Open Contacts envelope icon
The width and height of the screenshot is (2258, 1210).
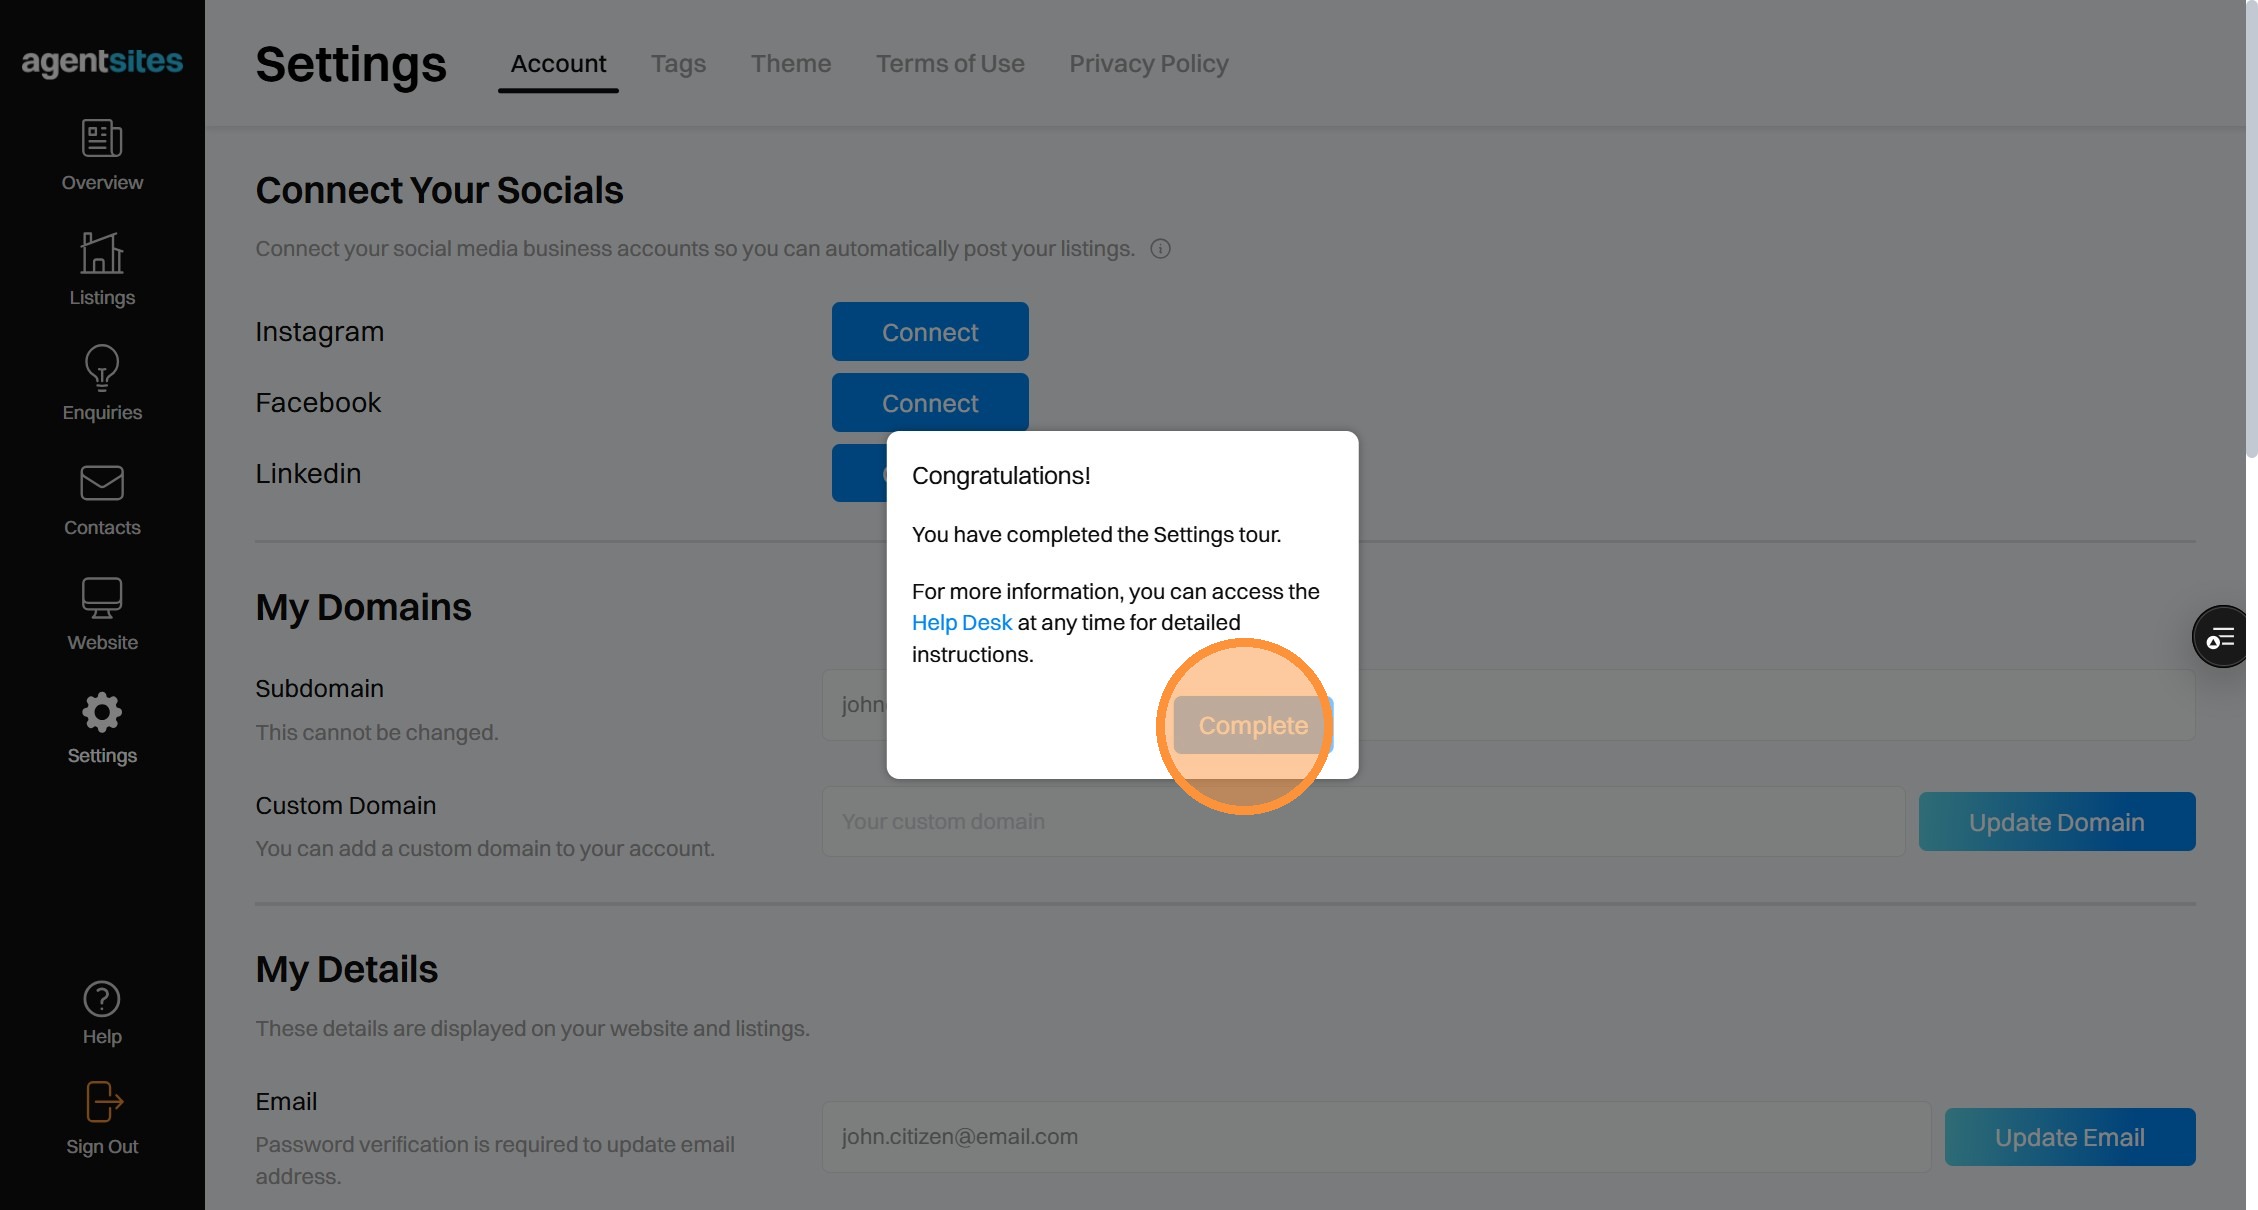pos(102,484)
